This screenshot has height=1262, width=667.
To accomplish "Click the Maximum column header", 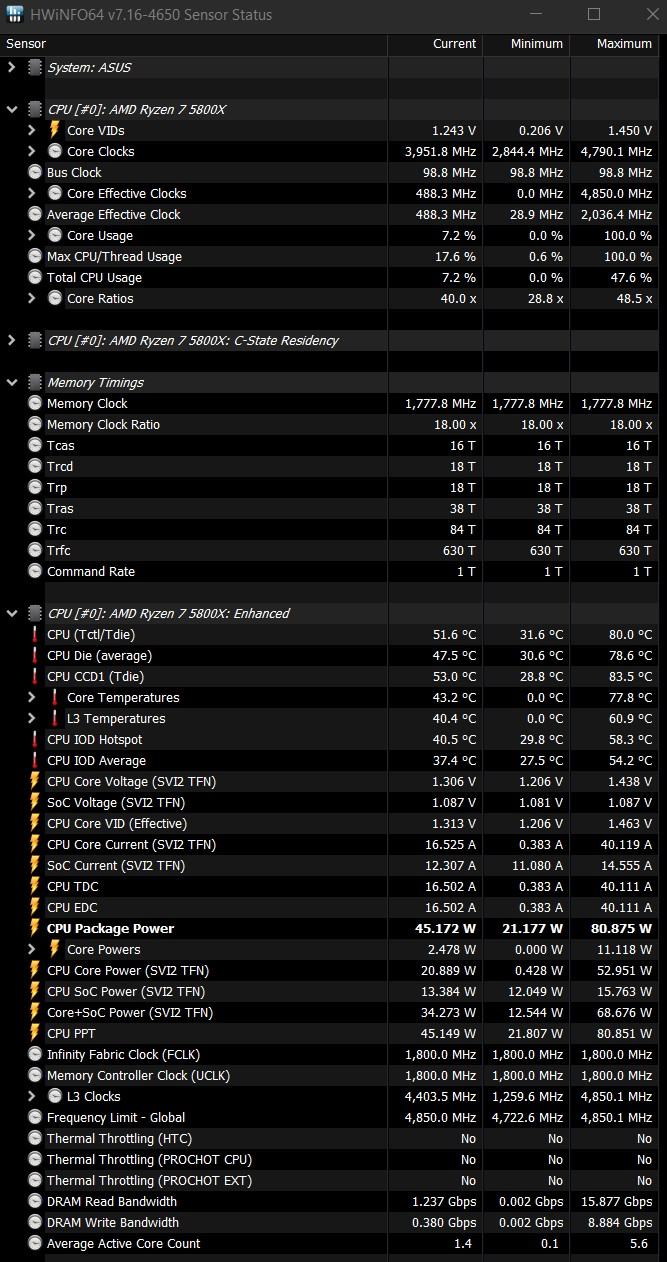I will click(x=623, y=44).
